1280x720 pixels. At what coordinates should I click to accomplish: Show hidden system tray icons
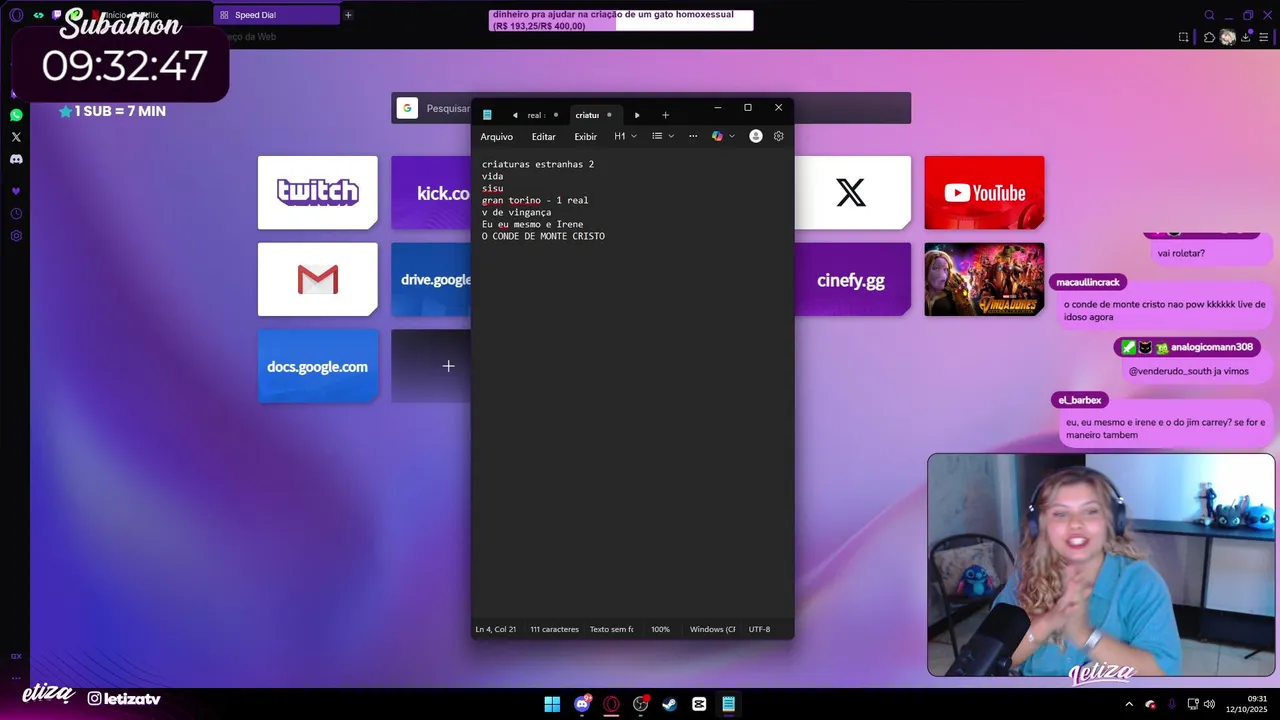[x=1129, y=704]
